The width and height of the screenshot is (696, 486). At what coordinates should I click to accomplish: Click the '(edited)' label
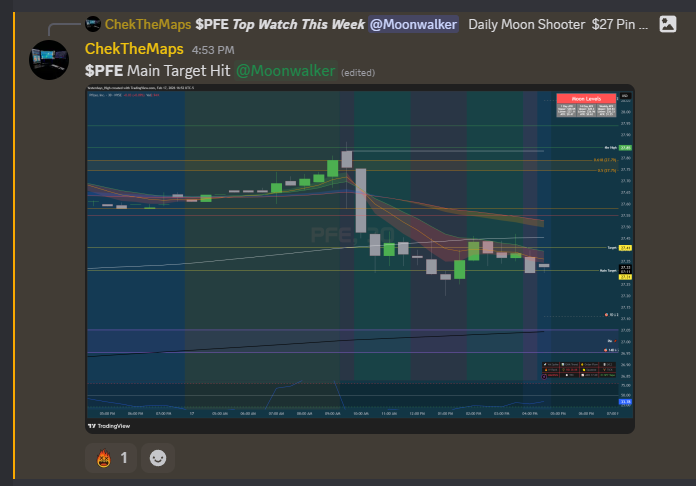point(358,73)
